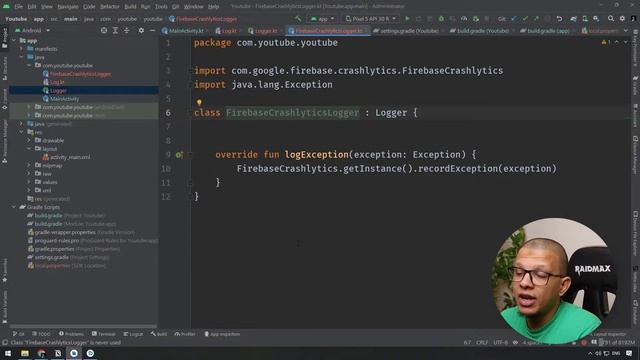This screenshot has width=640, height=360.
Task: Click the CRLF line separator in status bar
Action: pyautogui.click(x=482, y=342)
